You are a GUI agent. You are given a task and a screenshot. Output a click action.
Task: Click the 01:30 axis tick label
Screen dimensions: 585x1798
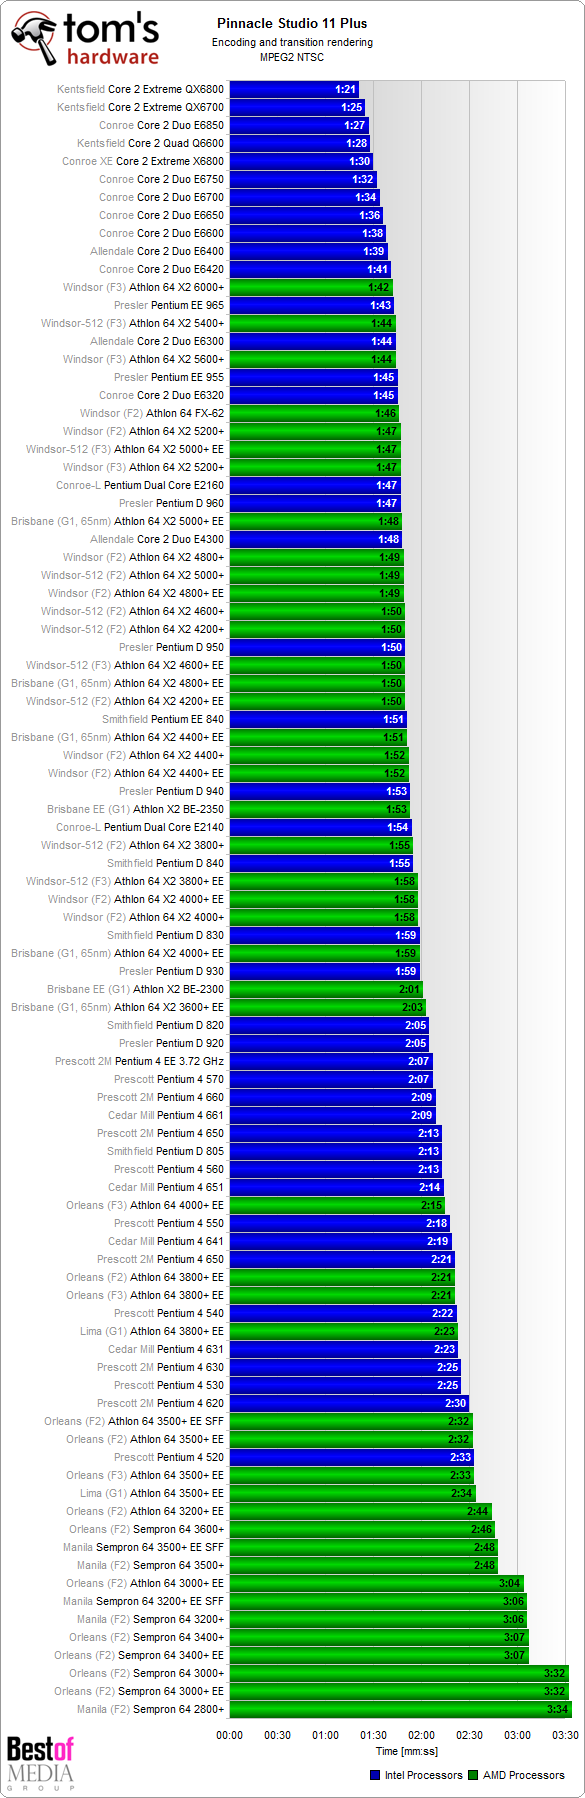(373, 1735)
